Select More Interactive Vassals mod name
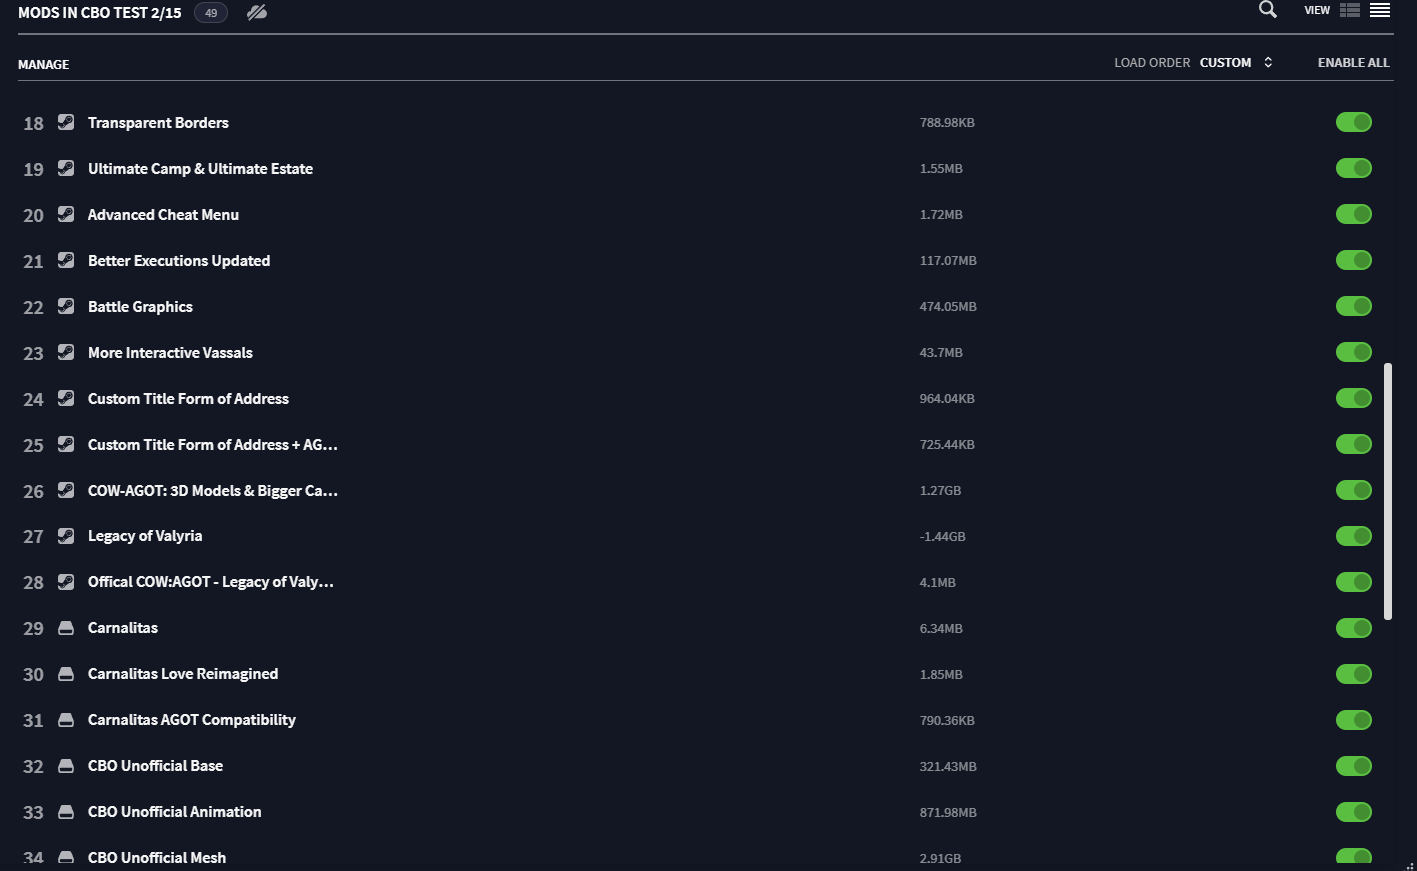This screenshot has height=871, width=1417. pos(170,352)
